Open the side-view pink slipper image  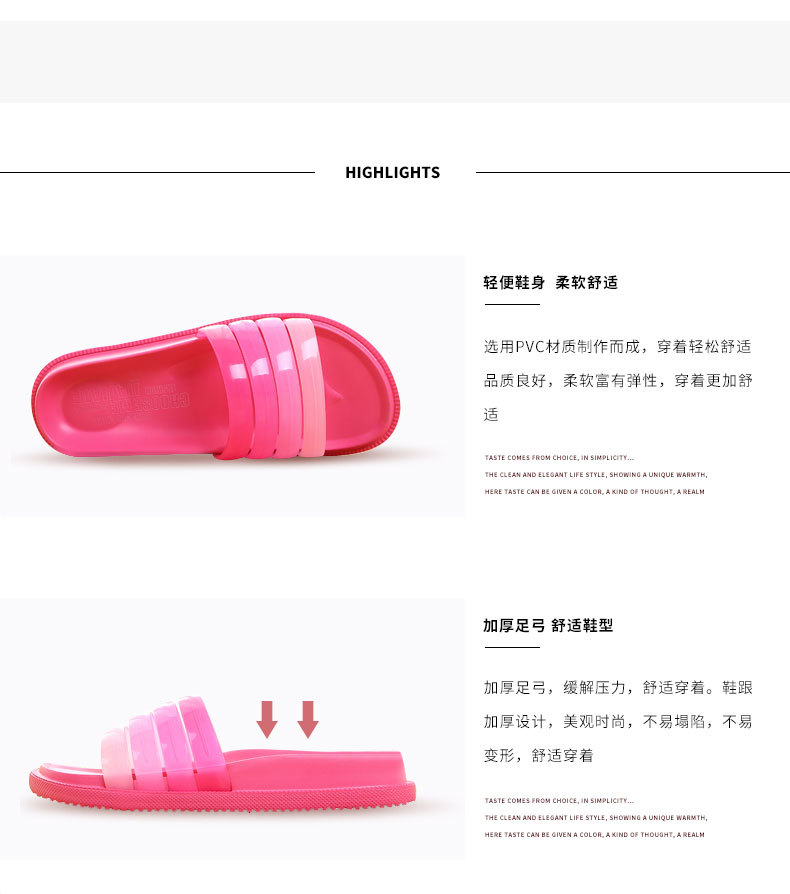(x=232, y=729)
